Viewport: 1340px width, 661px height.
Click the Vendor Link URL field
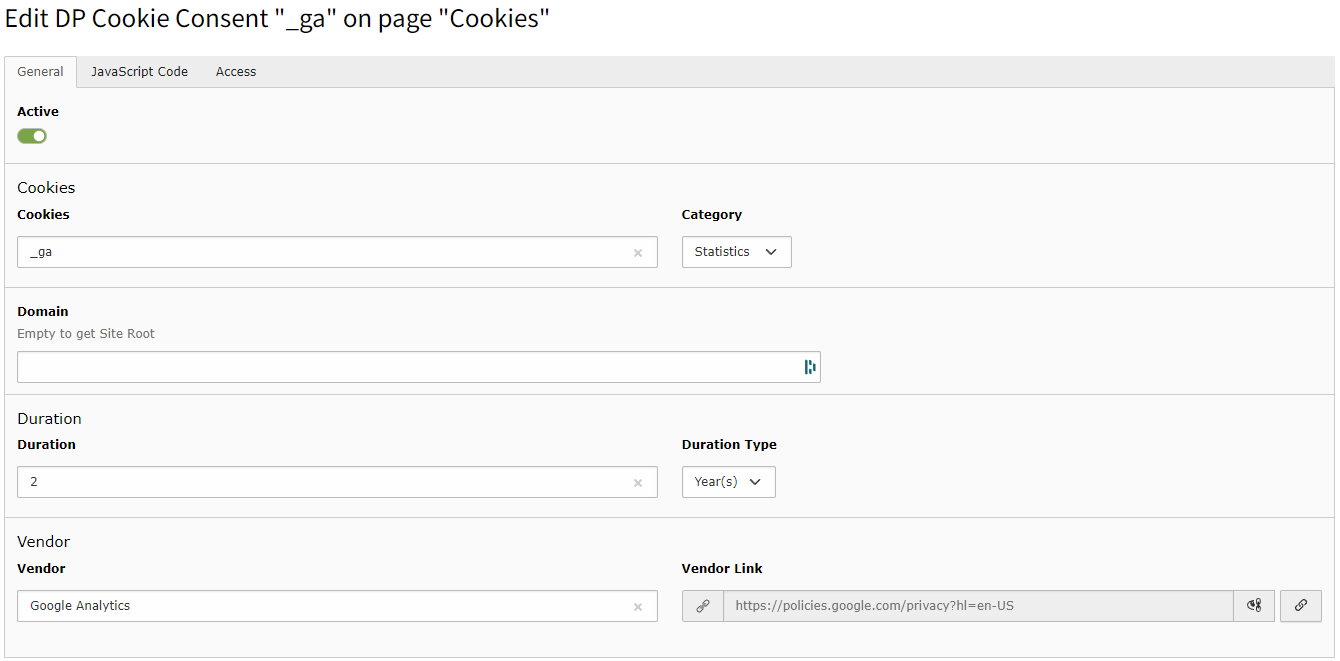[x=978, y=606]
